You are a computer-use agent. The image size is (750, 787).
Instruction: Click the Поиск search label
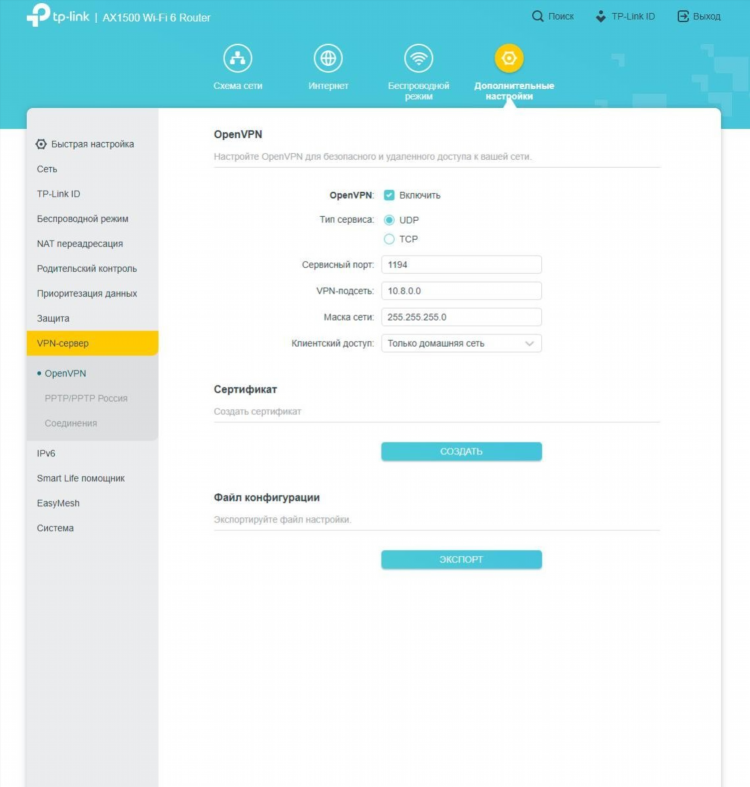(x=561, y=17)
